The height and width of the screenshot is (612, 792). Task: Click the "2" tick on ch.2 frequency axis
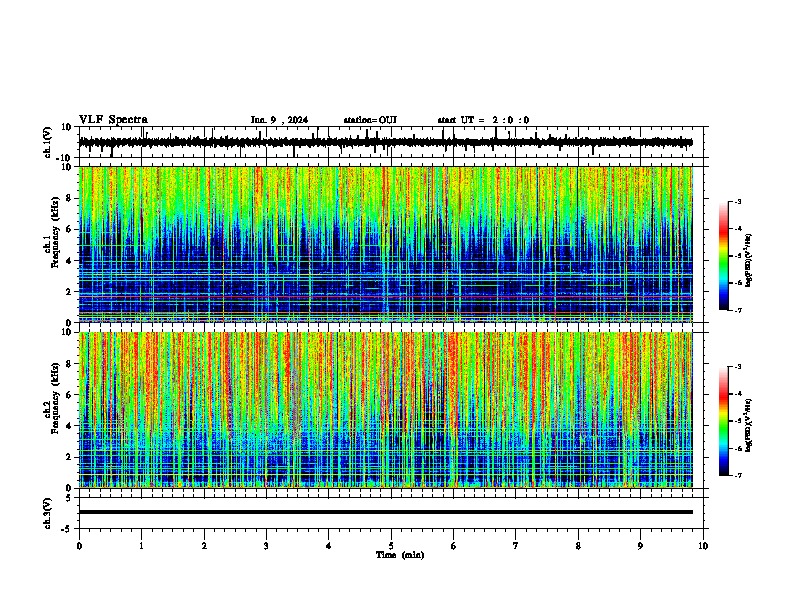(70, 457)
